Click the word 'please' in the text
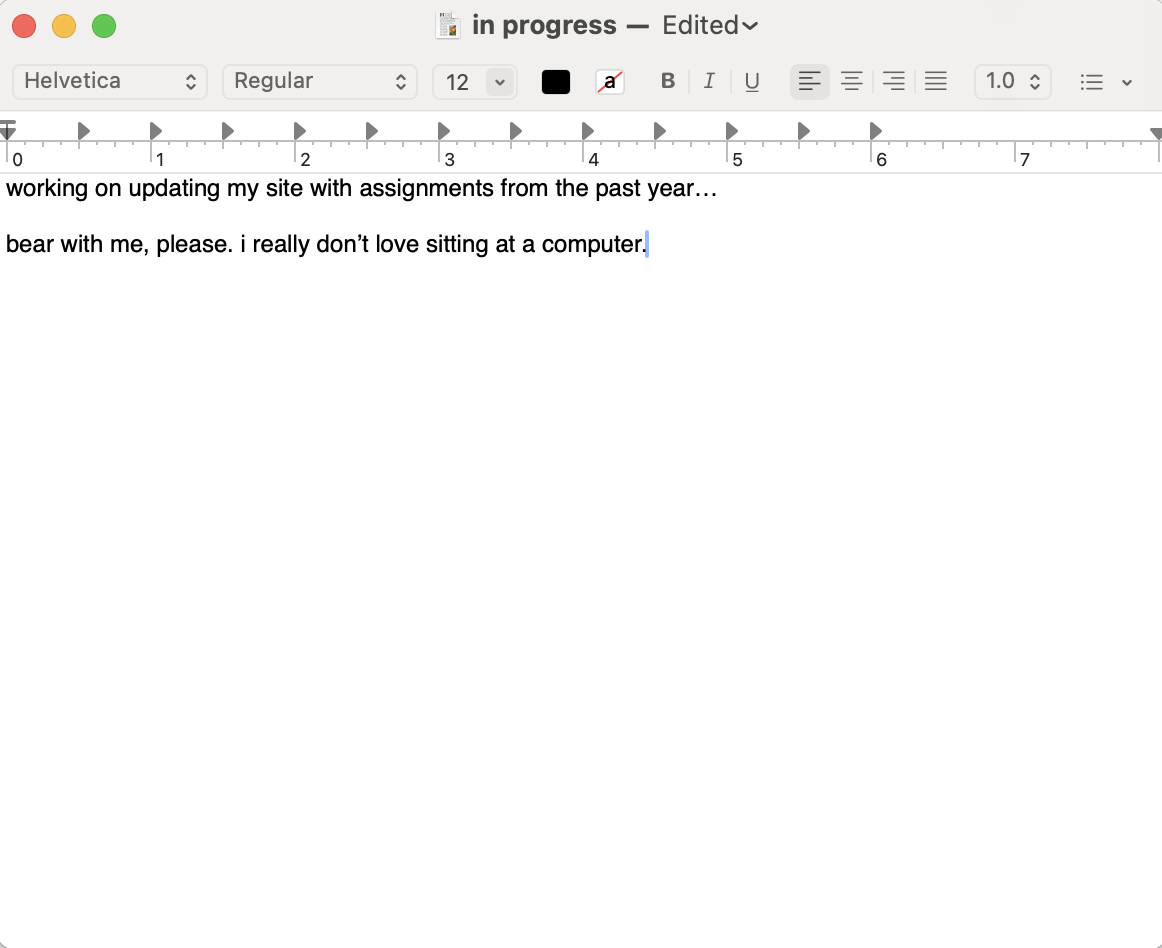Screen dimensions: 1162x948 190,245
